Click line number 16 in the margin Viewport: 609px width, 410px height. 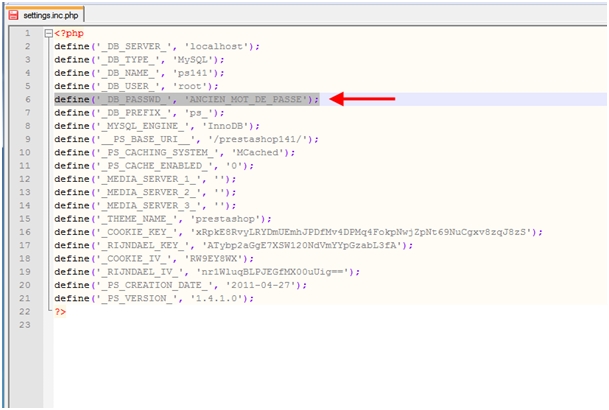(x=25, y=232)
